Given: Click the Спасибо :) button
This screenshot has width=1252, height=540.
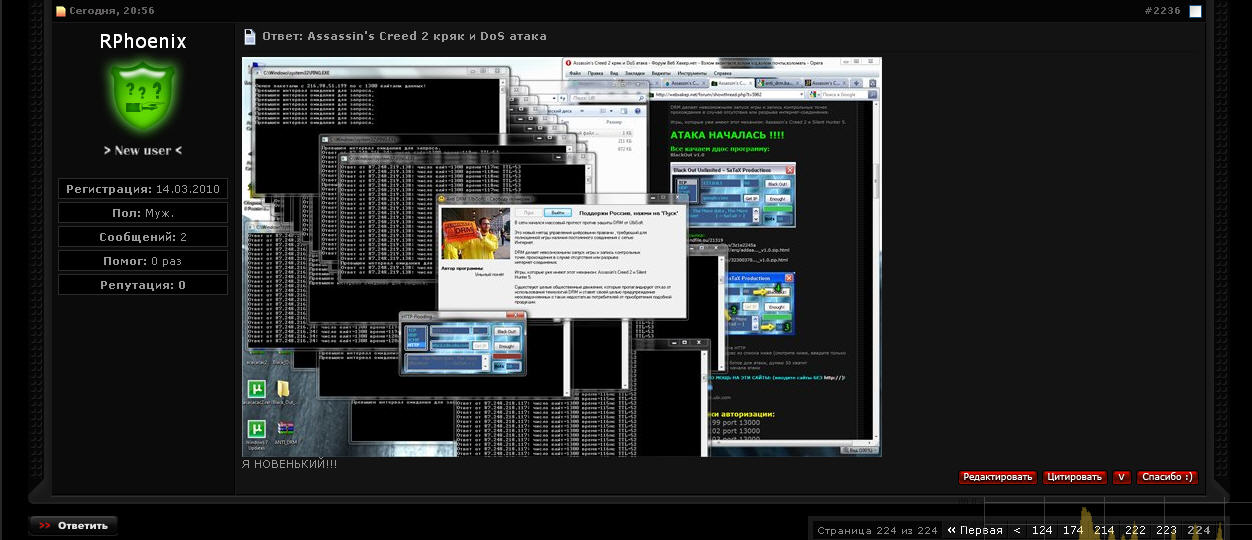Looking at the screenshot, I should click(x=1167, y=477).
